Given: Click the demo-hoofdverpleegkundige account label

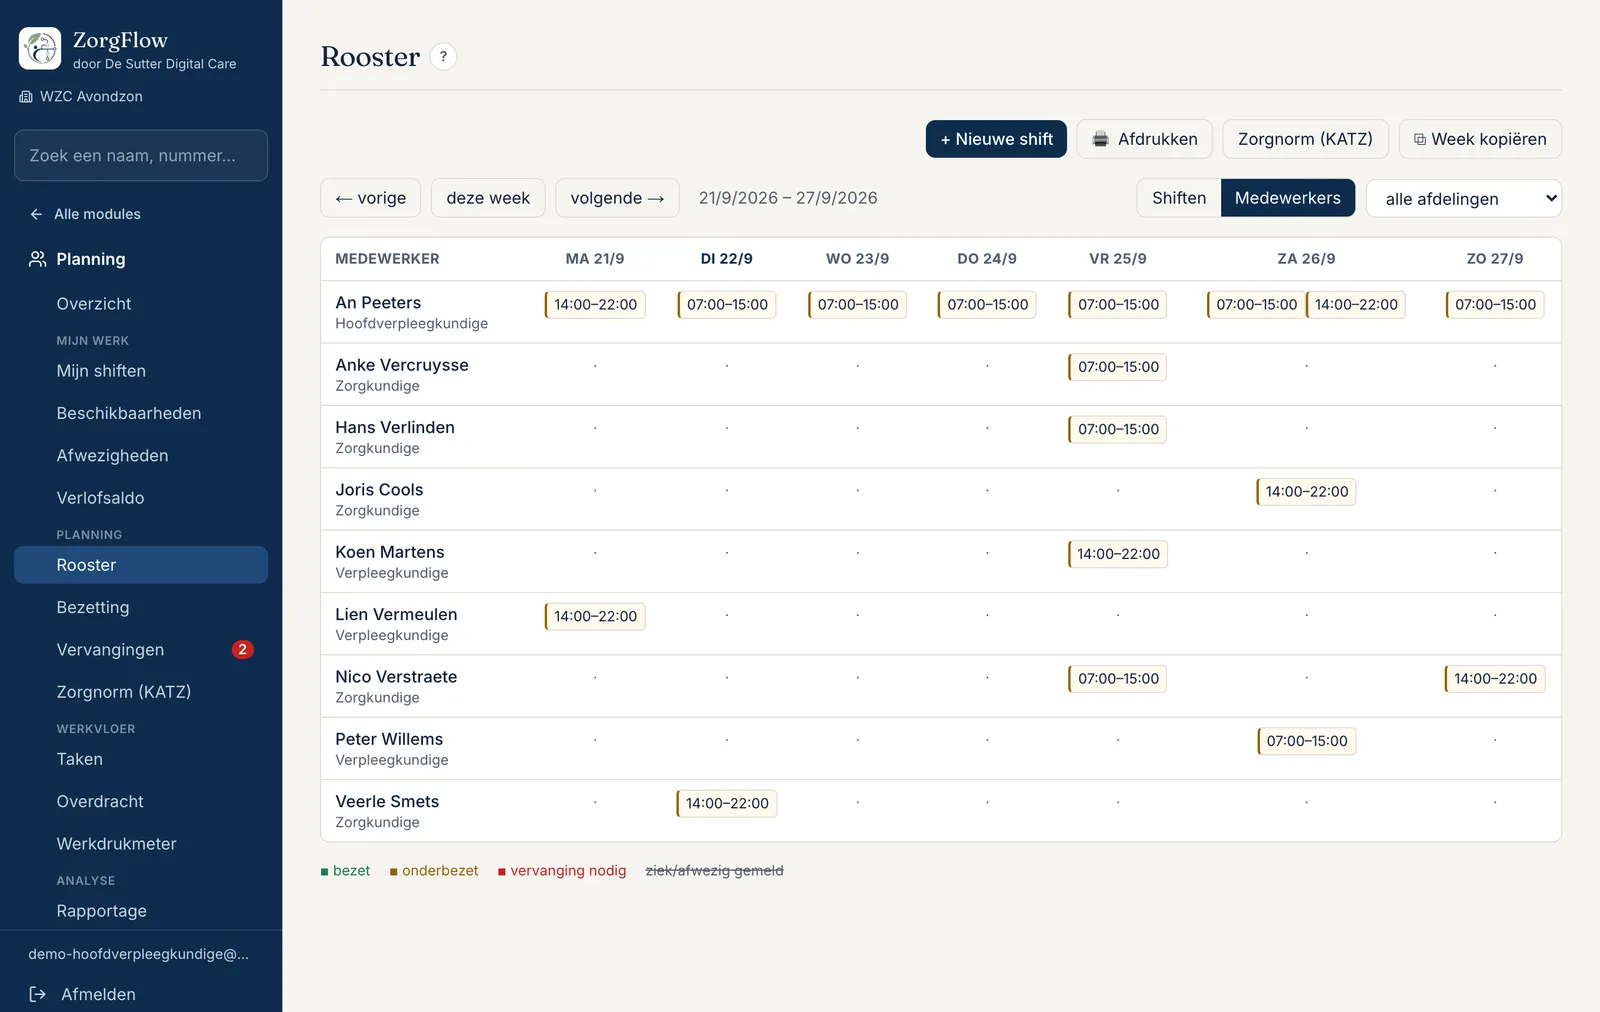Looking at the screenshot, I should click(x=139, y=954).
